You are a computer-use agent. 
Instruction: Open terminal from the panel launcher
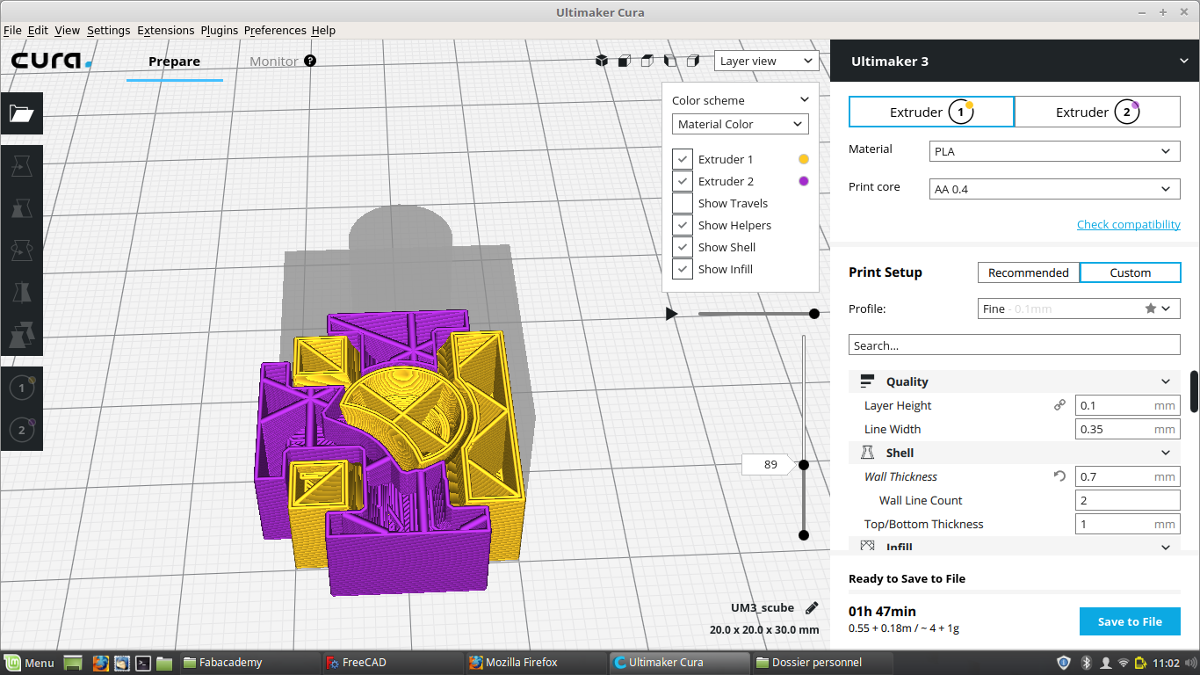click(143, 662)
